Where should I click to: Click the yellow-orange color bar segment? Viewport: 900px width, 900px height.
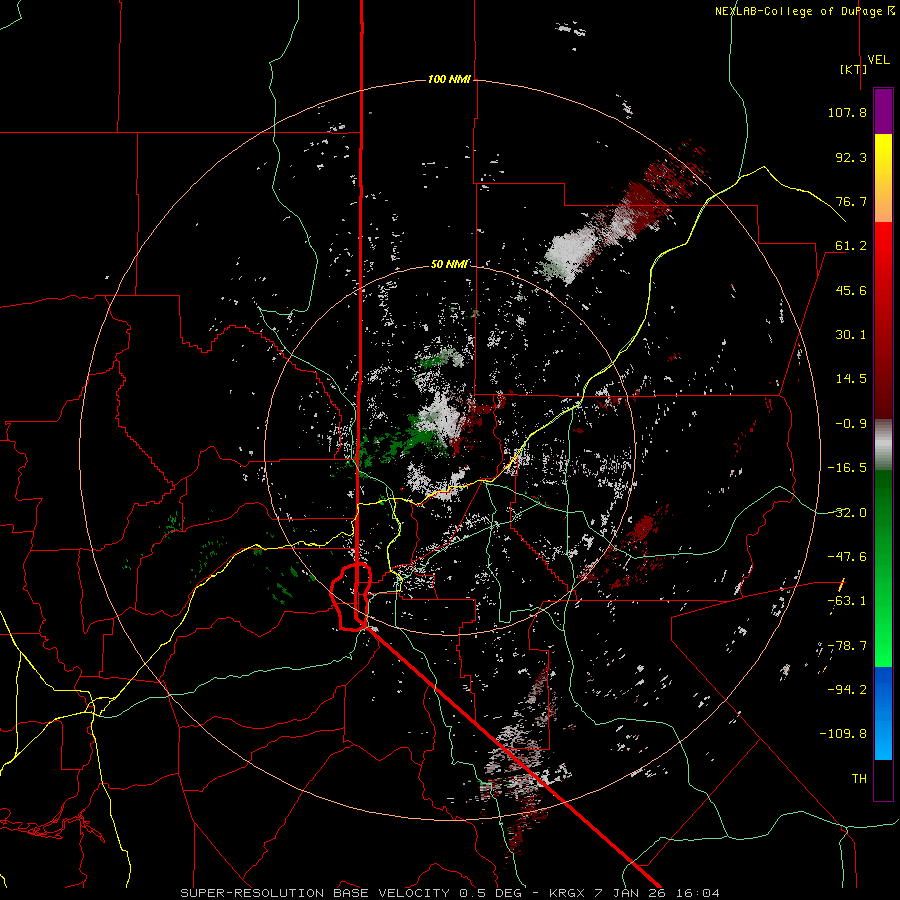(883, 178)
